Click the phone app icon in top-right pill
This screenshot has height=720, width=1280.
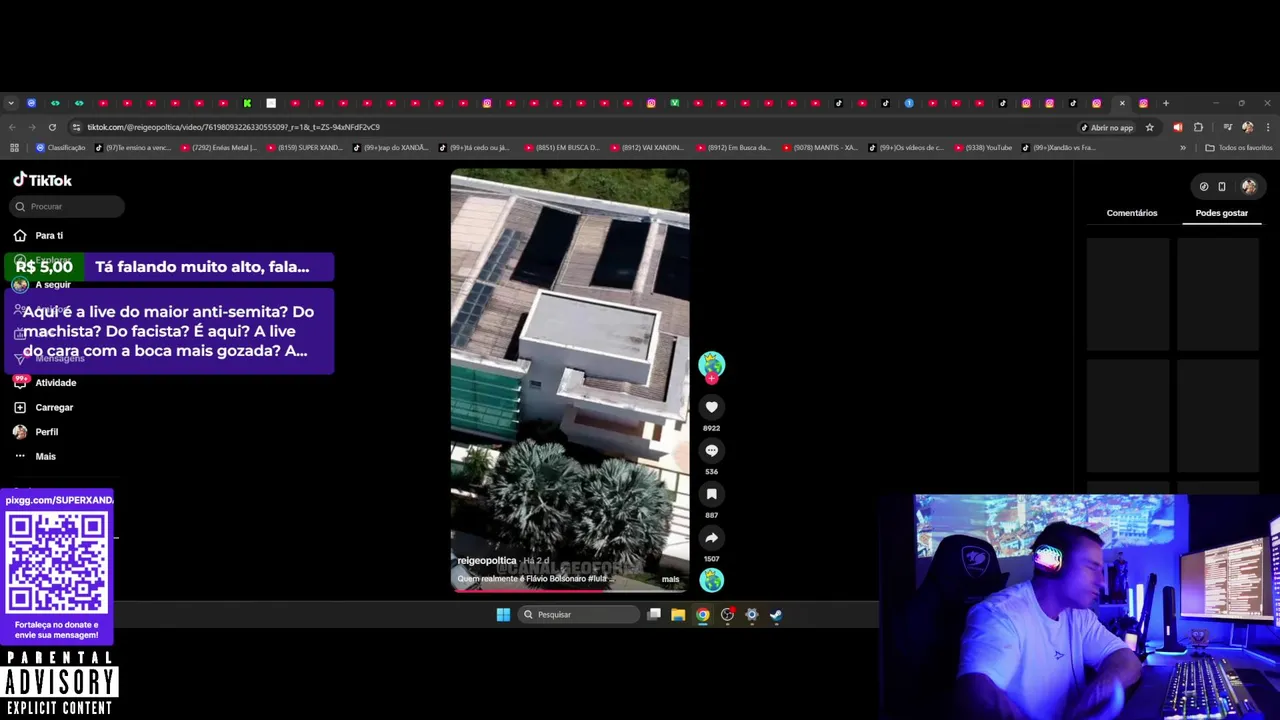[1221, 186]
